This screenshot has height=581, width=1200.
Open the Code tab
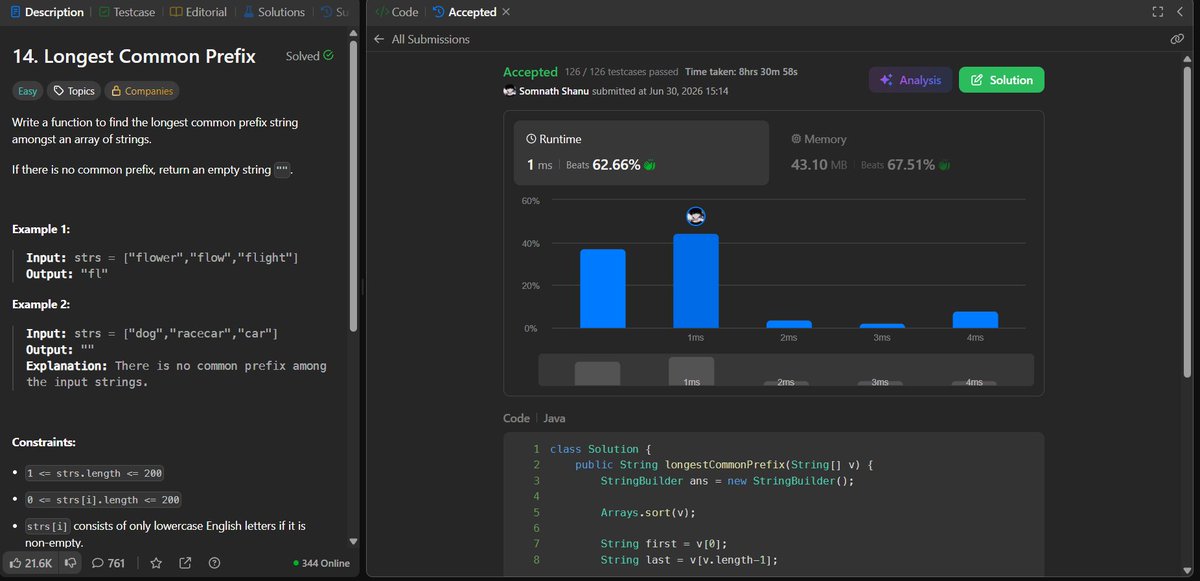click(396, 12)
